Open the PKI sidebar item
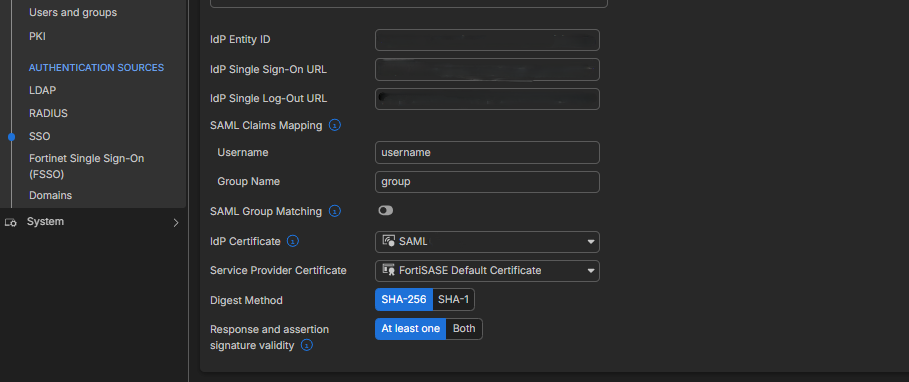 [37, 37]
